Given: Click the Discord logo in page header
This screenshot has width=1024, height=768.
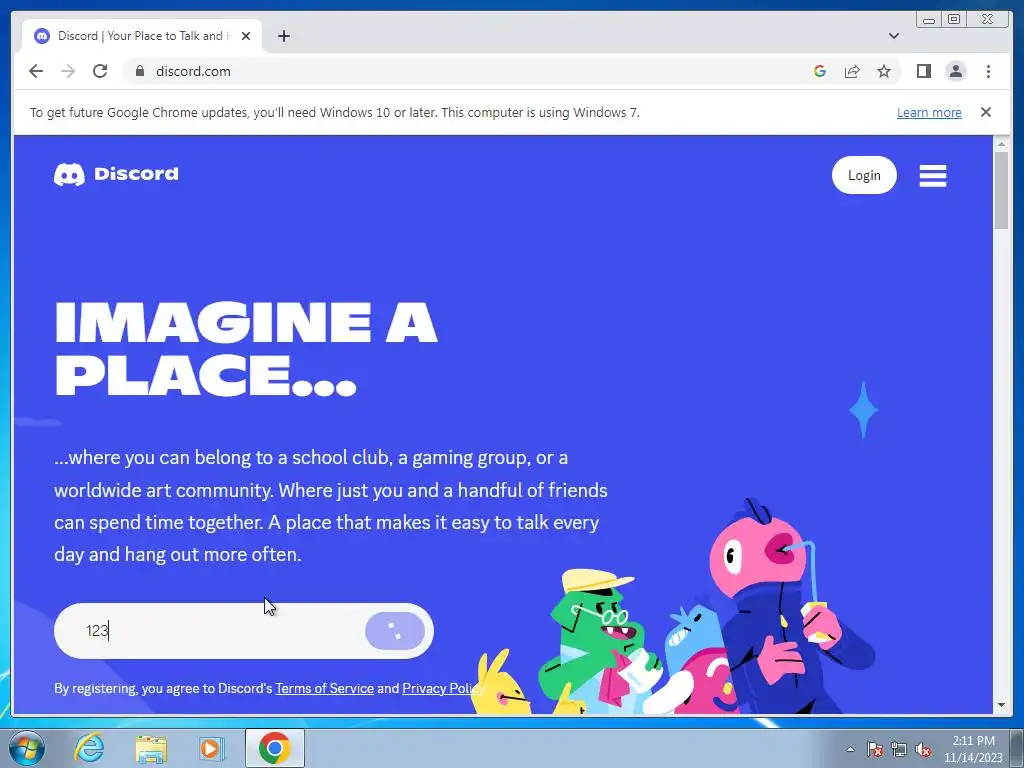Looking at the screenshot, I should [116, 174].
